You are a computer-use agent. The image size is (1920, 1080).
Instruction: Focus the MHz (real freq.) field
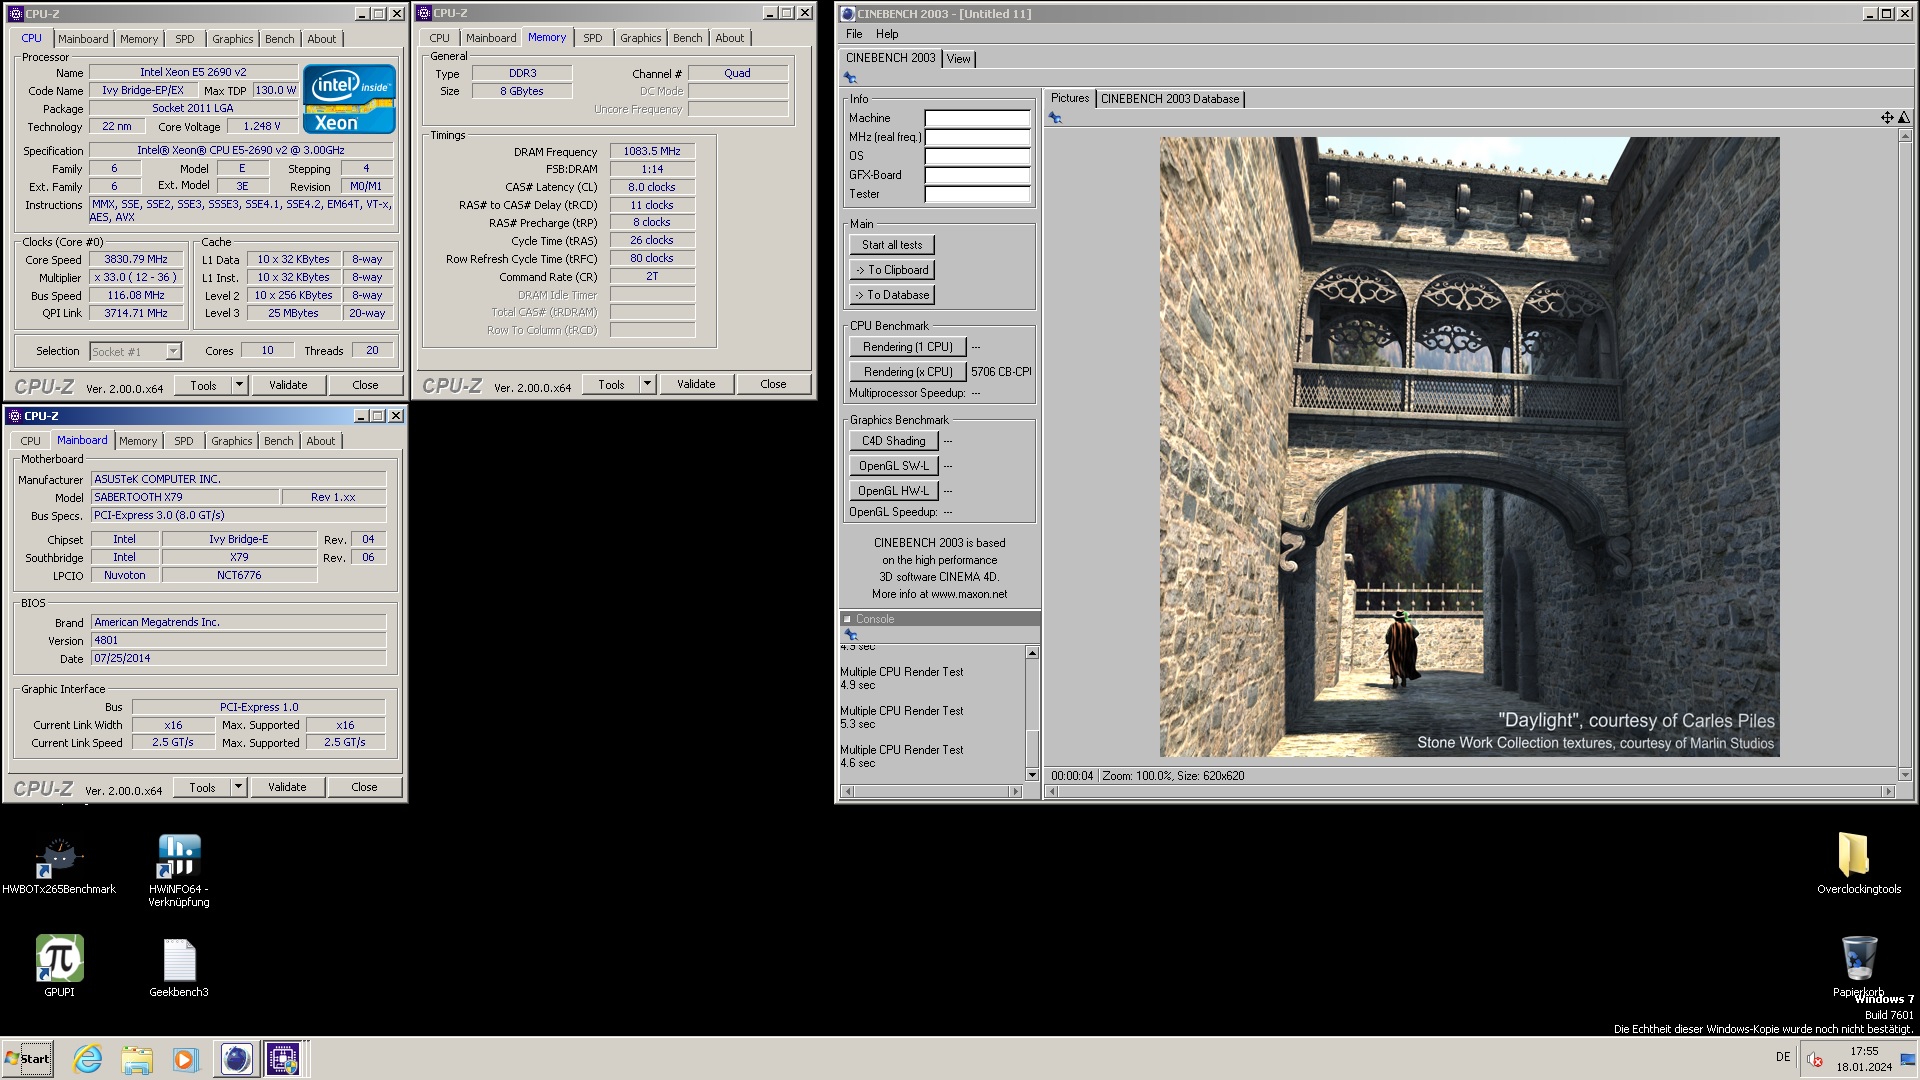(976, 137)
